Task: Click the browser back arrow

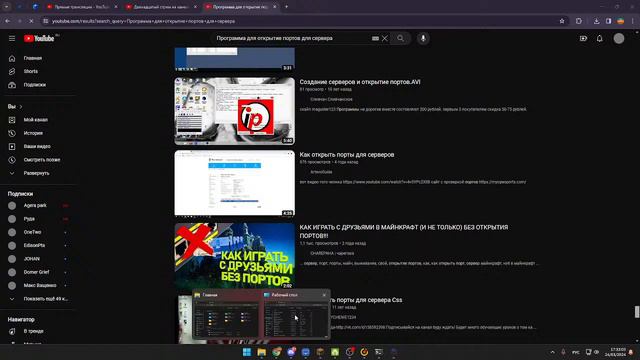Action: pyautogui.click(x=8, y=21)
